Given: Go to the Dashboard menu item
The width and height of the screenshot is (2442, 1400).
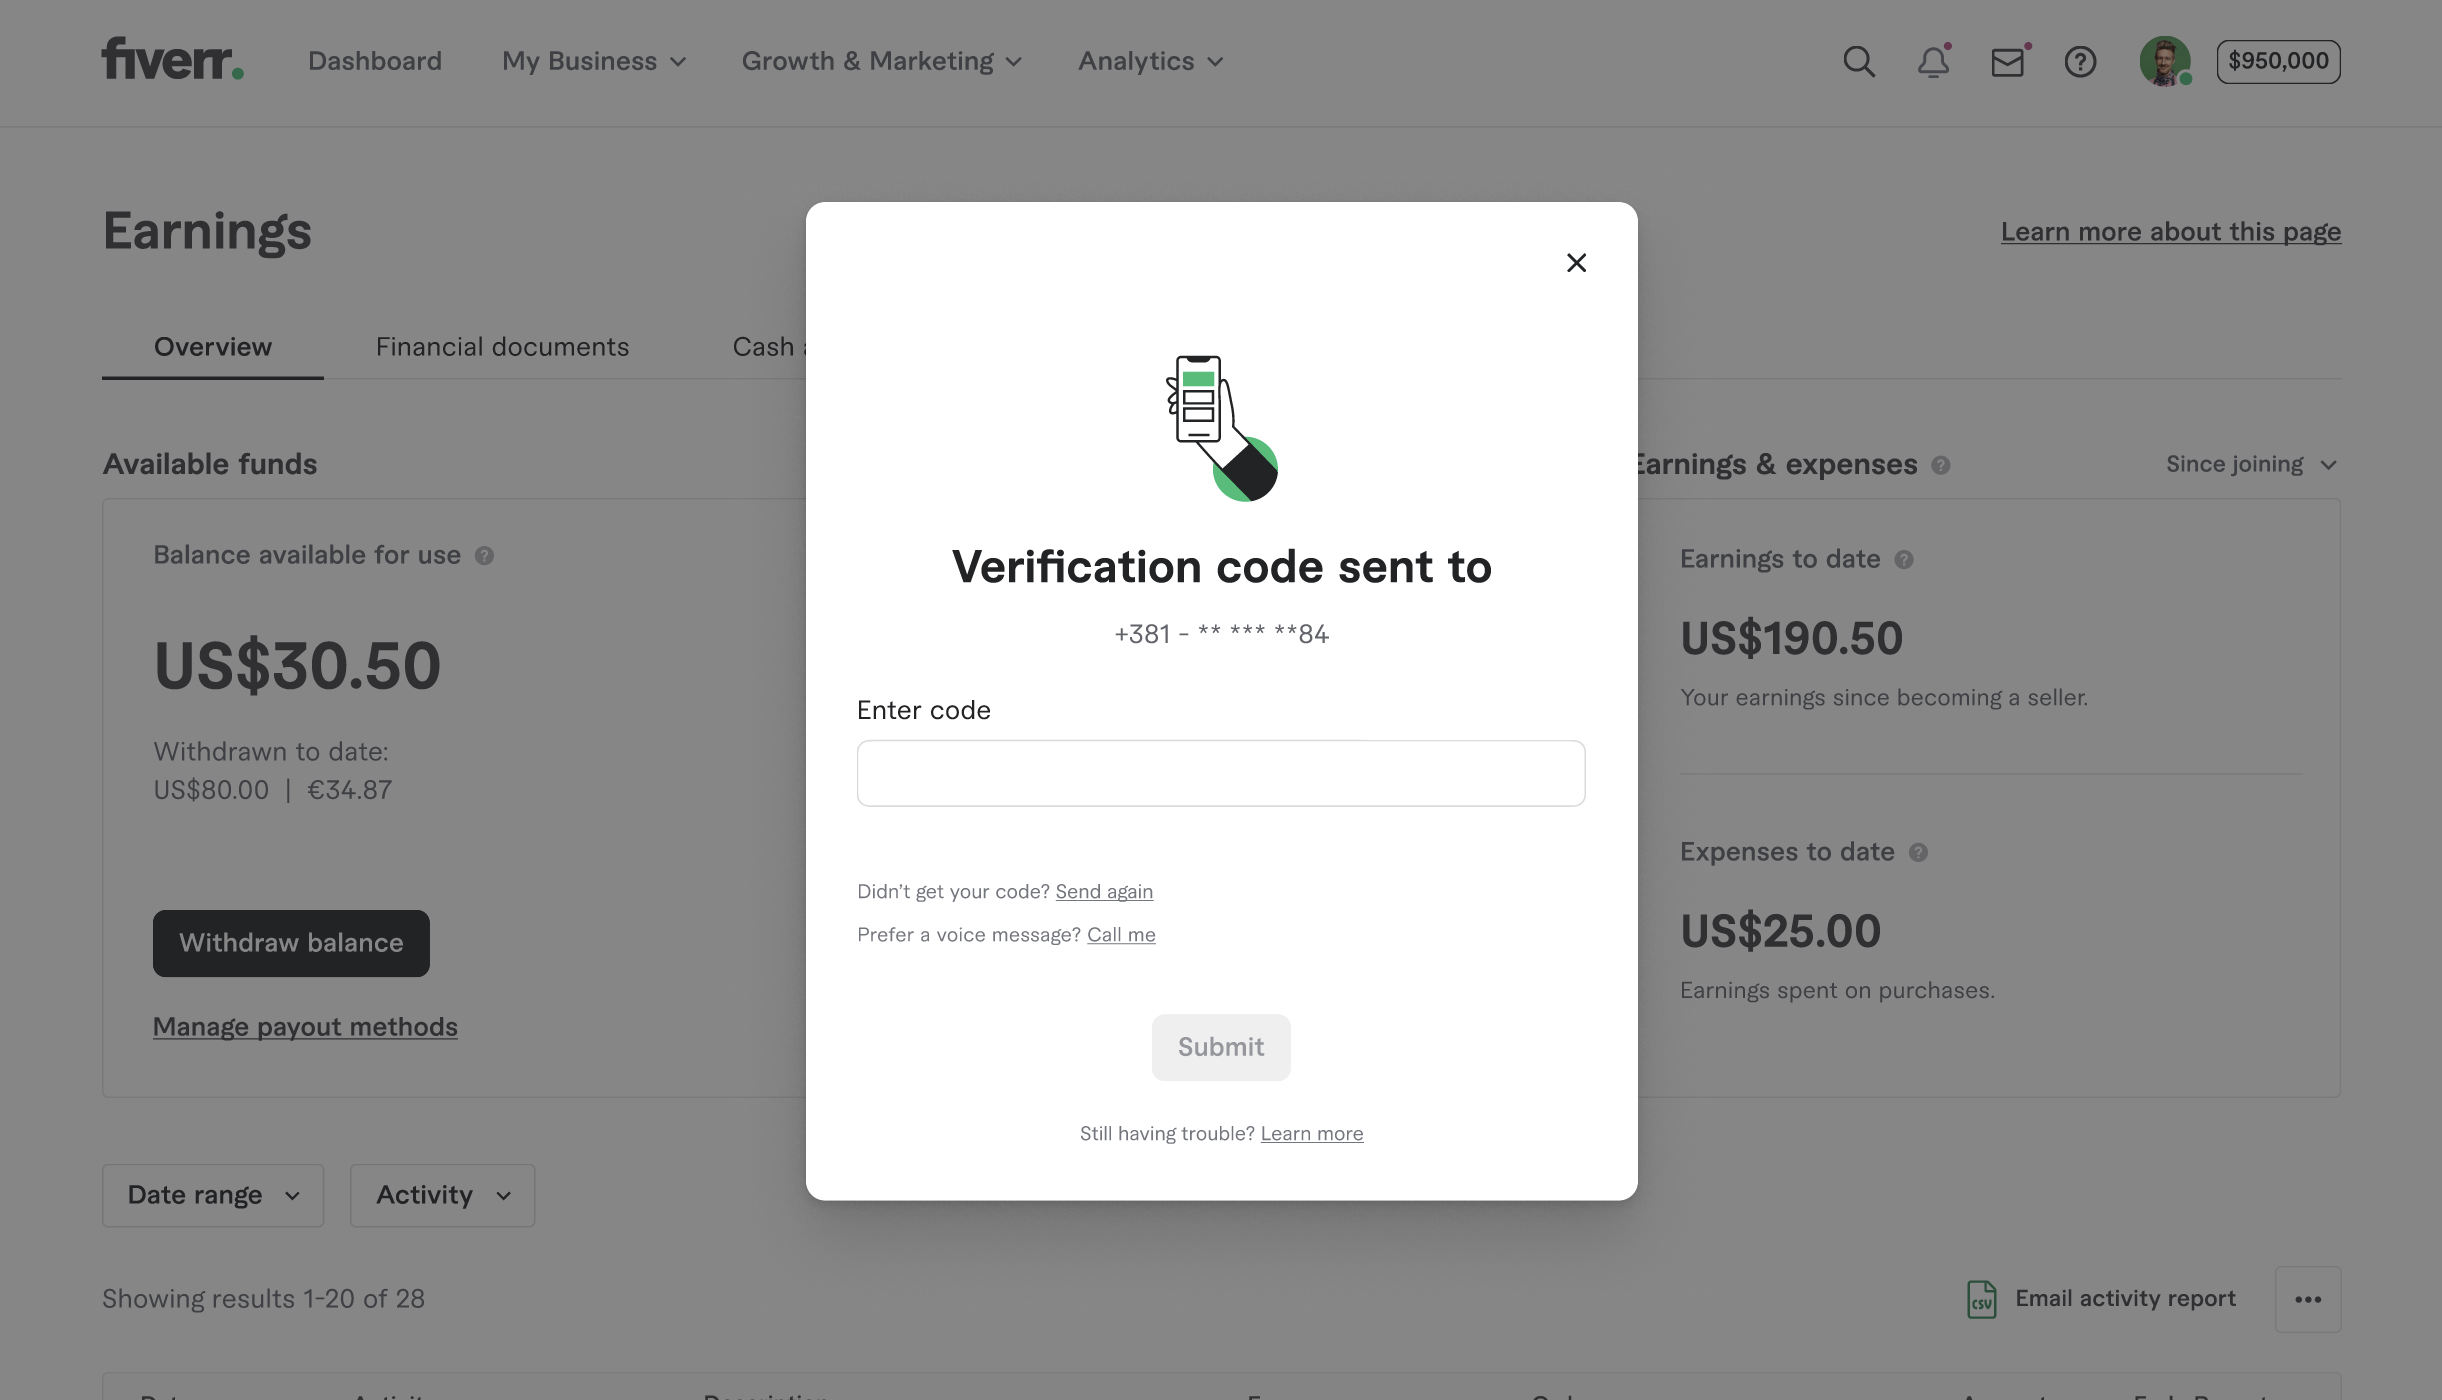Looking at the screenshot, I should click(374, 61).
